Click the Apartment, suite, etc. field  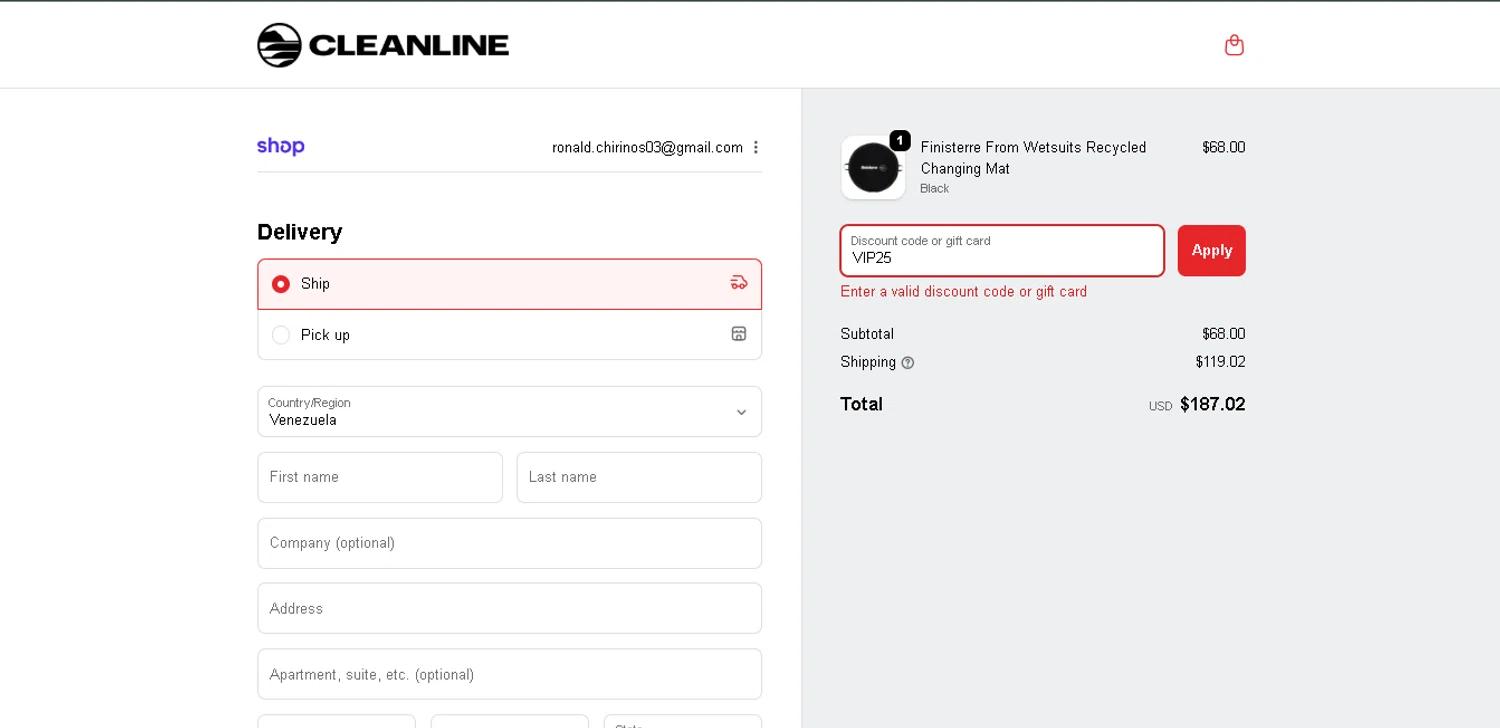click(x=510, y=674)
